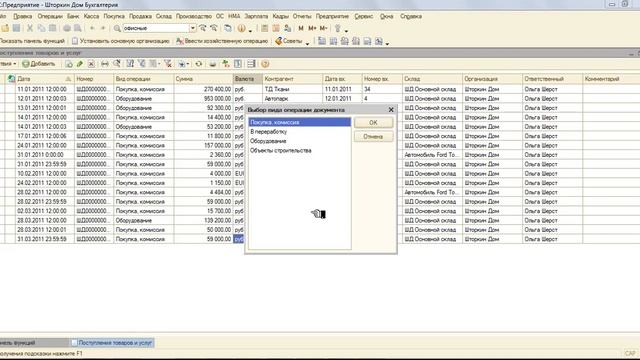
Task: Click the M- memory subtract button
Action: [x=324, y=28]
